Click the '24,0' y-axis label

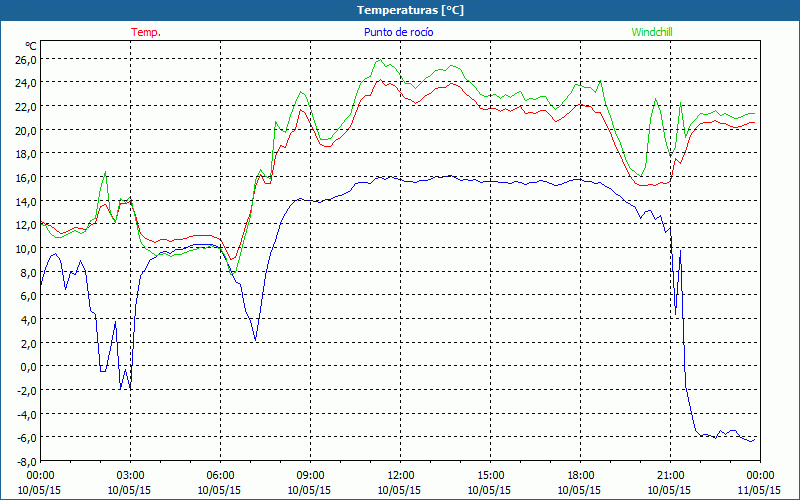click(27, 83)
